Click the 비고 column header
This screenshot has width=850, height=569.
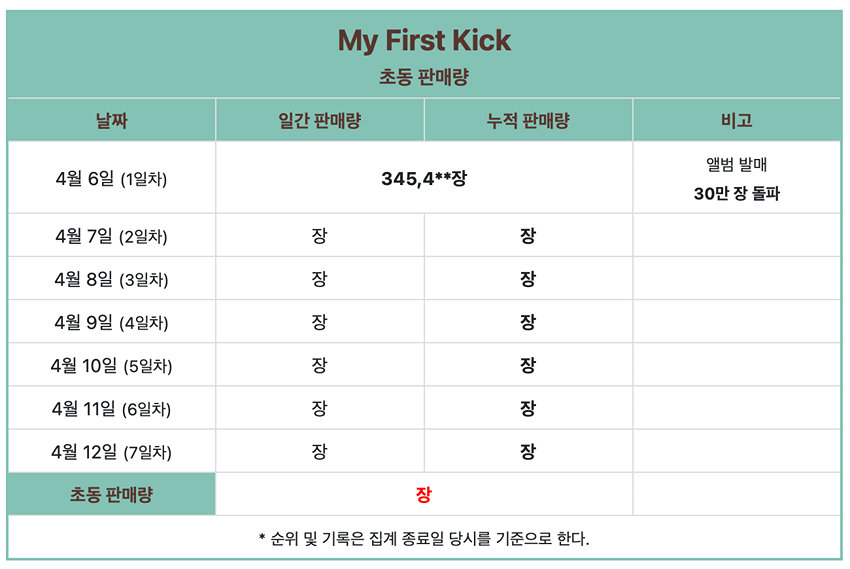736,121
